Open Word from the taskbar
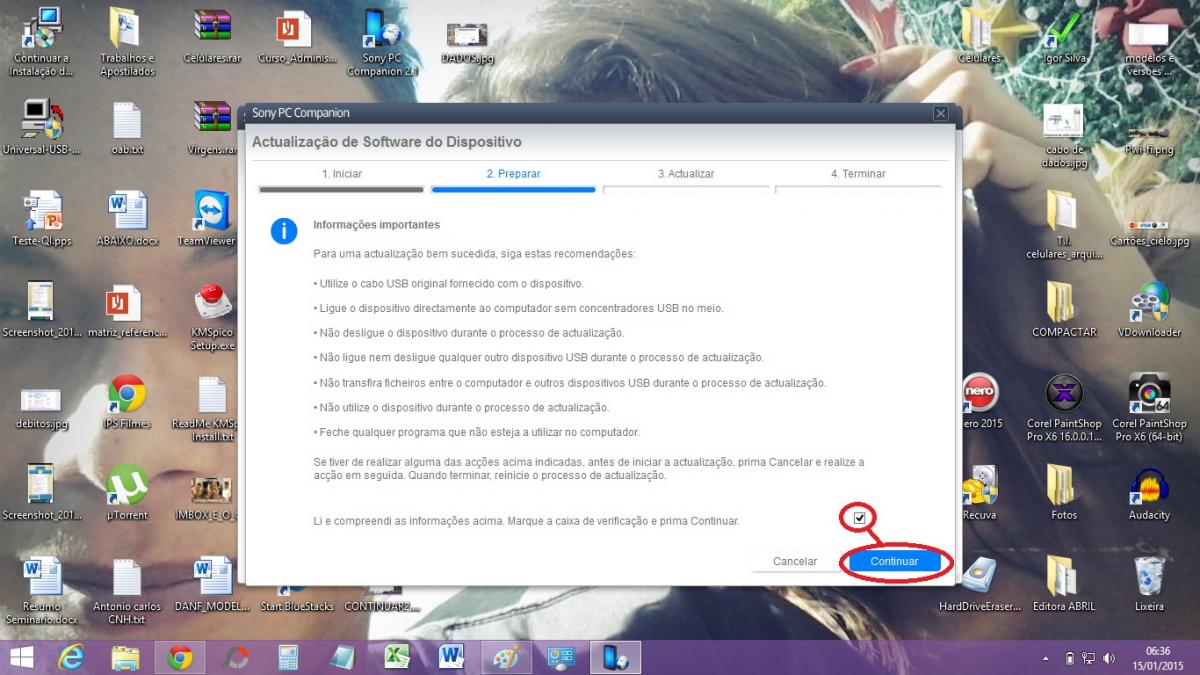The height and width of the screenshot is (675, 1200). 452,657
